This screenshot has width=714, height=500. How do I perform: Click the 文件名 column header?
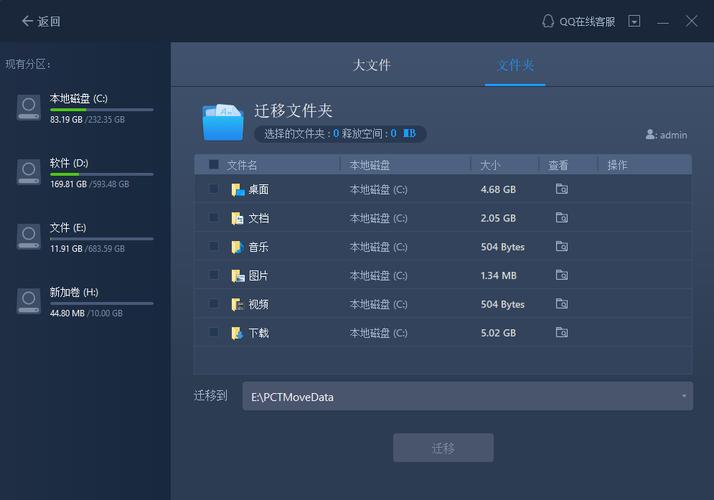242,165
